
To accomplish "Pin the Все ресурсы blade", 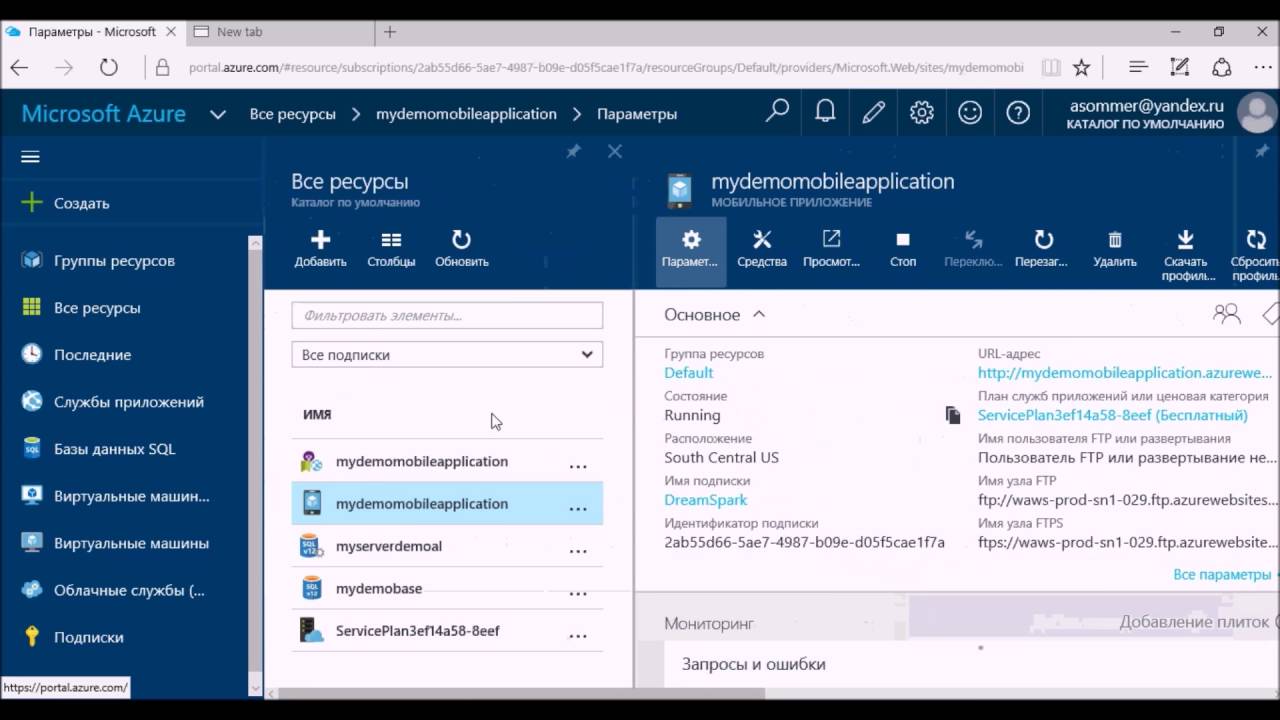I will point(573,151).
